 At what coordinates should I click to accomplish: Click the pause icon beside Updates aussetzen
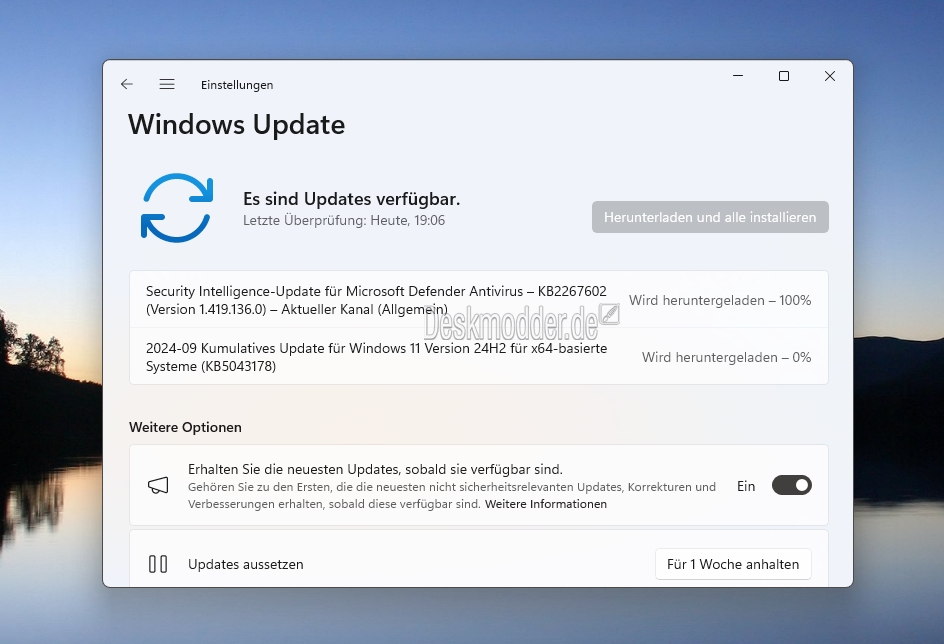158,564
